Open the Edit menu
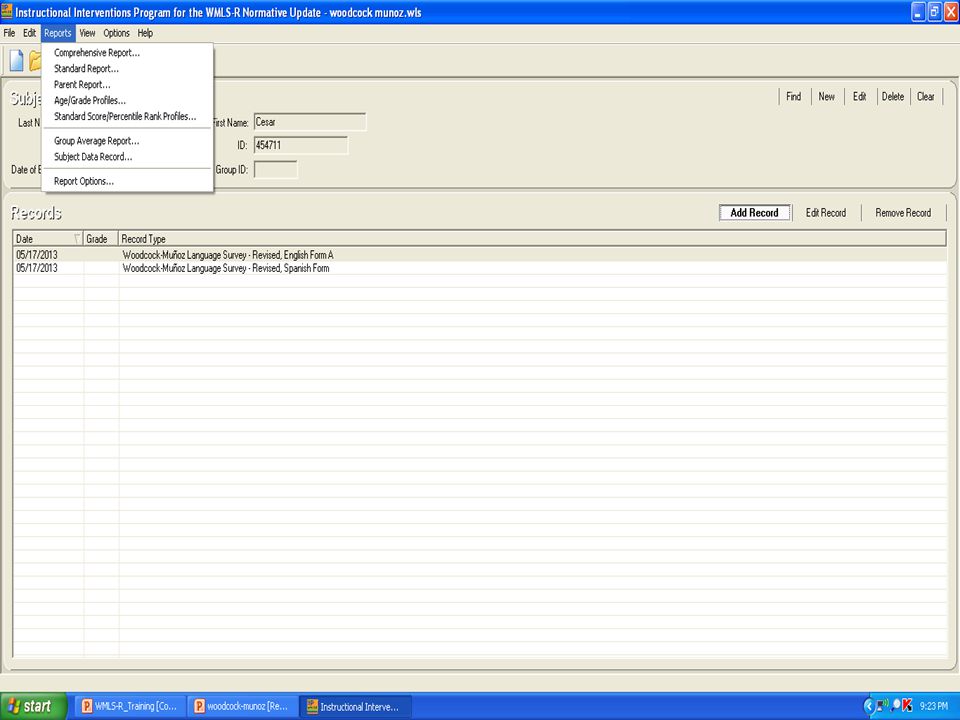960x720 pixels. coord(29,33)
